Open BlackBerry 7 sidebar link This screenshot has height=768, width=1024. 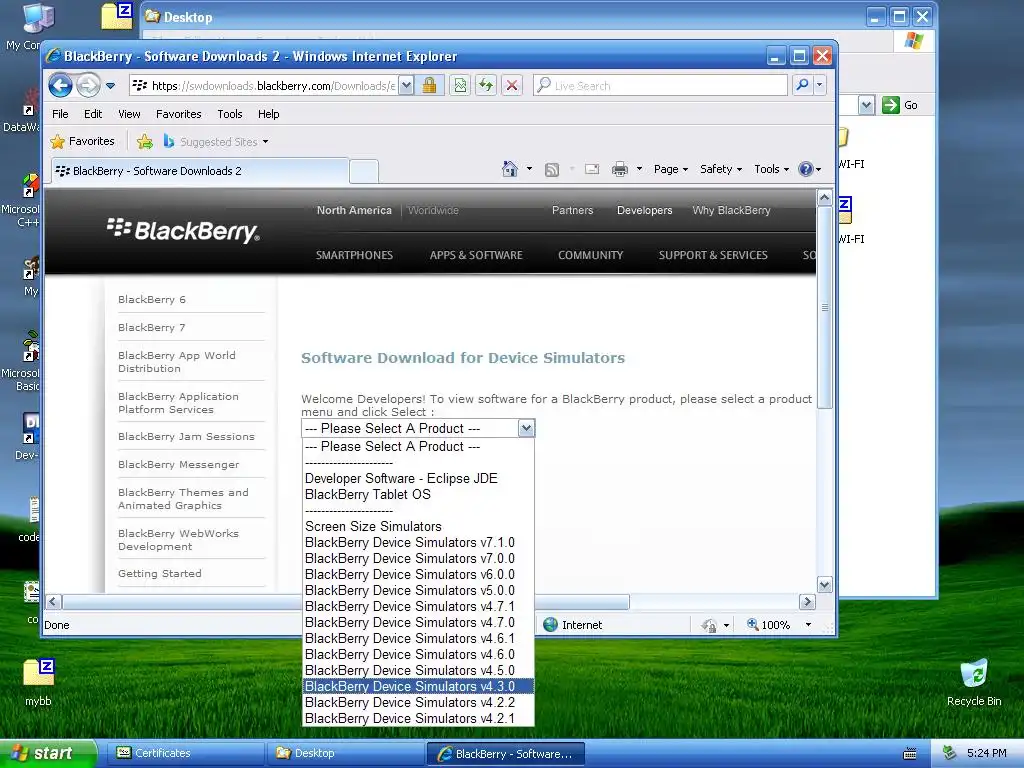tap(152, 327)
